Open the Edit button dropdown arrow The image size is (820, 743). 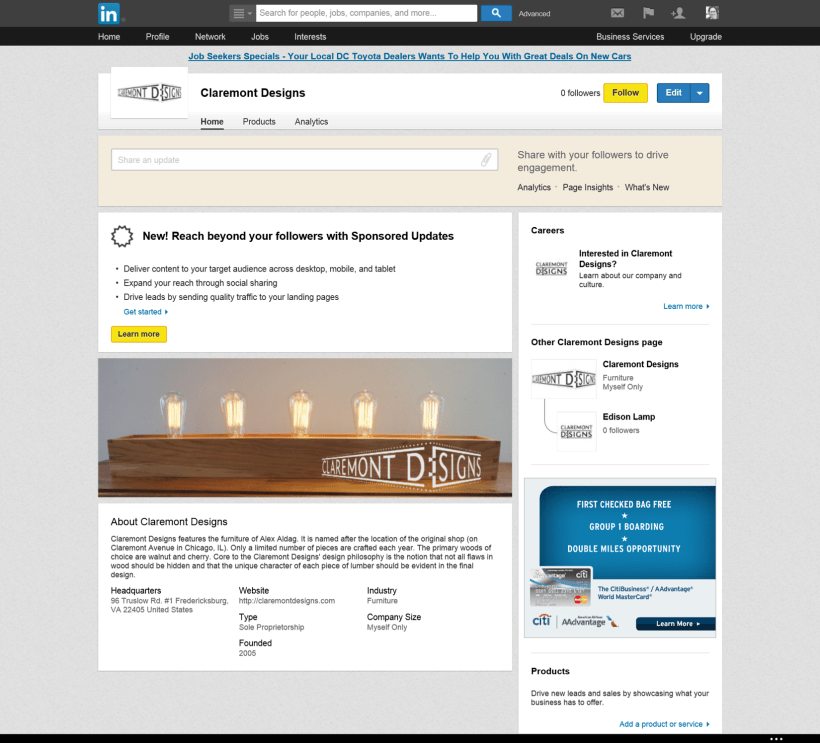click(699, 92)
